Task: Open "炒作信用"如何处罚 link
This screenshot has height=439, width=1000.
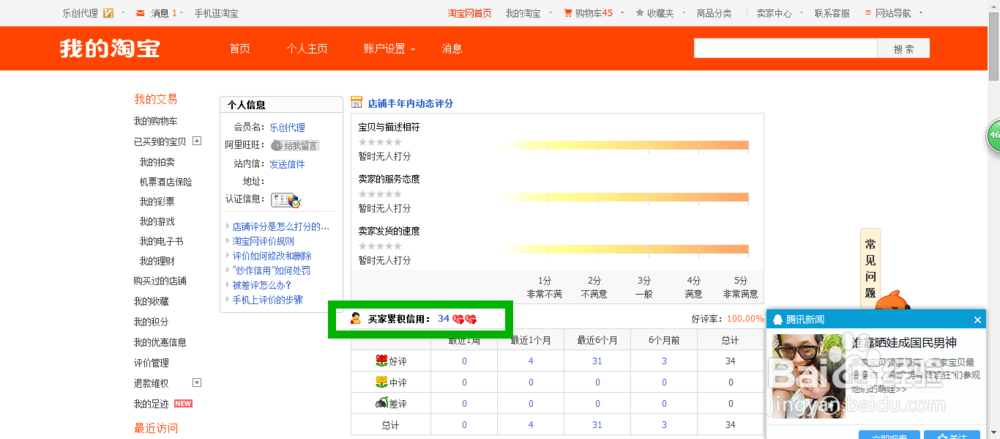Action: (x=272, y=271)
